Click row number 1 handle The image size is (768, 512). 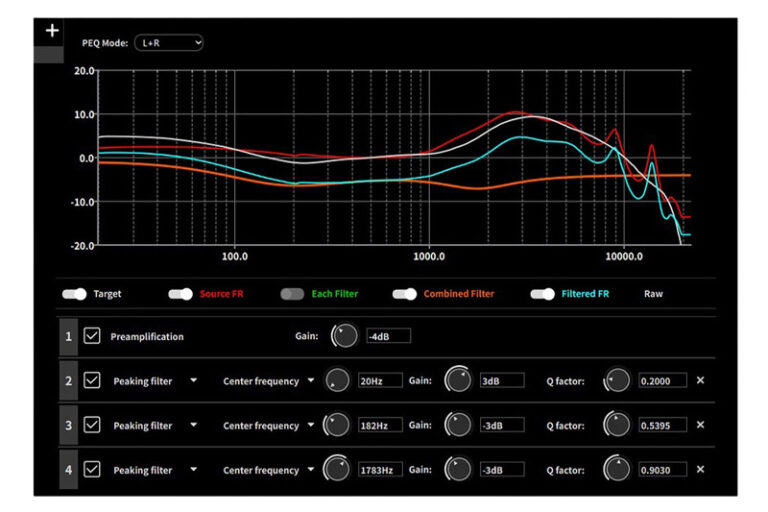[69, 337]
